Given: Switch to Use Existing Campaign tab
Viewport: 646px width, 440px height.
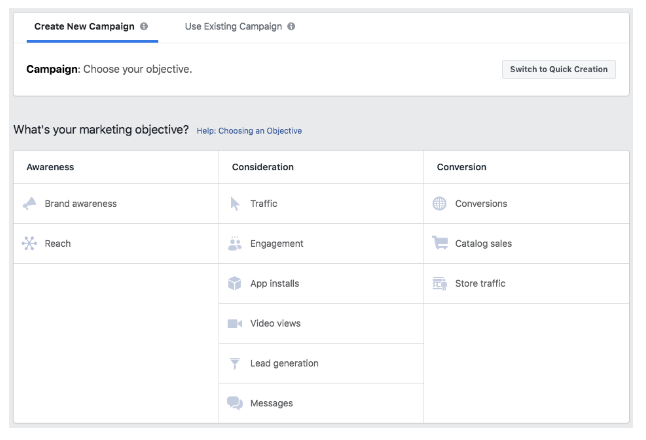Looking at the screenshot, I should [232, 27].
